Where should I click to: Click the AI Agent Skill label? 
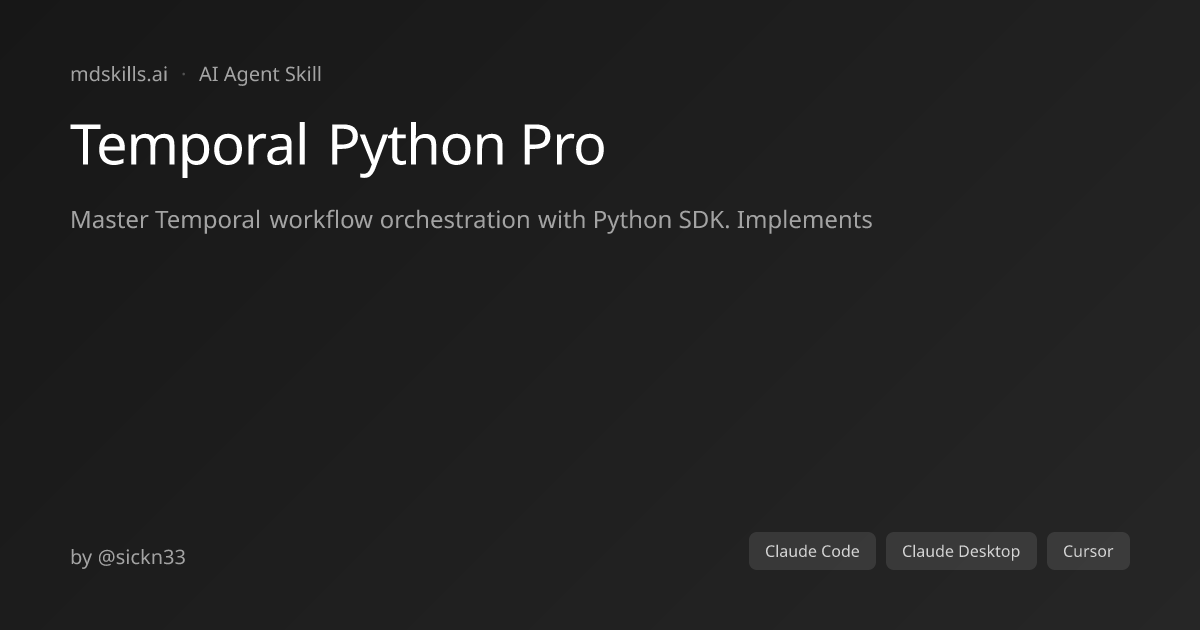260,74
